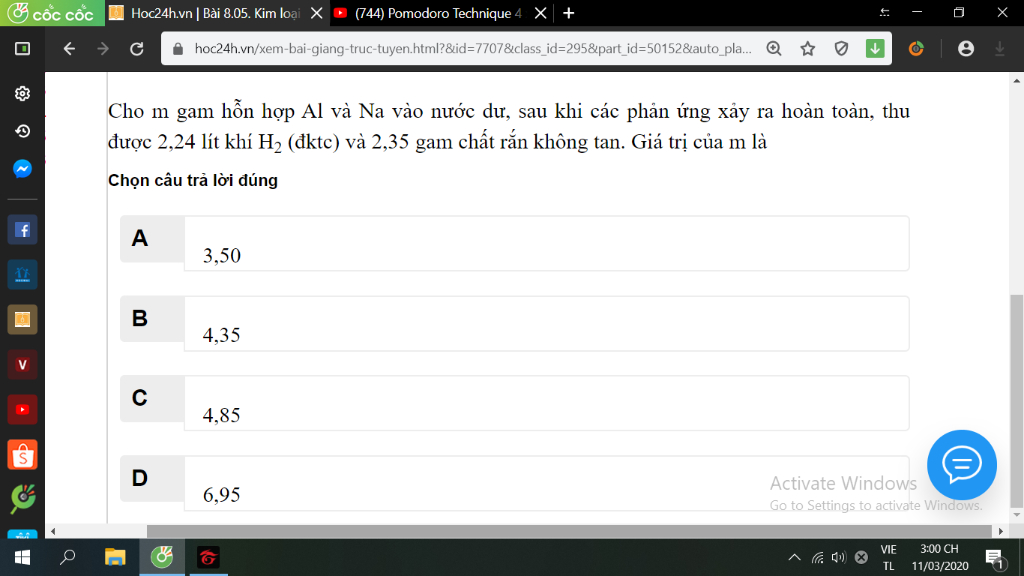Click the horizontal page scrollbar thumb

(x=569, y=532)
